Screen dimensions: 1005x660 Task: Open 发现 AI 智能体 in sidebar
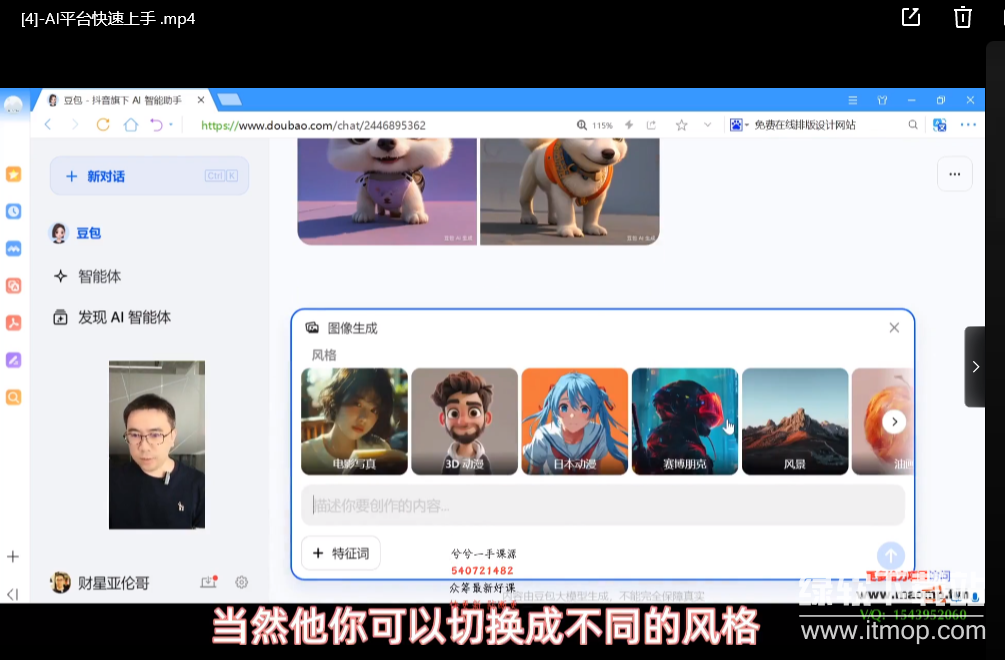124,317
